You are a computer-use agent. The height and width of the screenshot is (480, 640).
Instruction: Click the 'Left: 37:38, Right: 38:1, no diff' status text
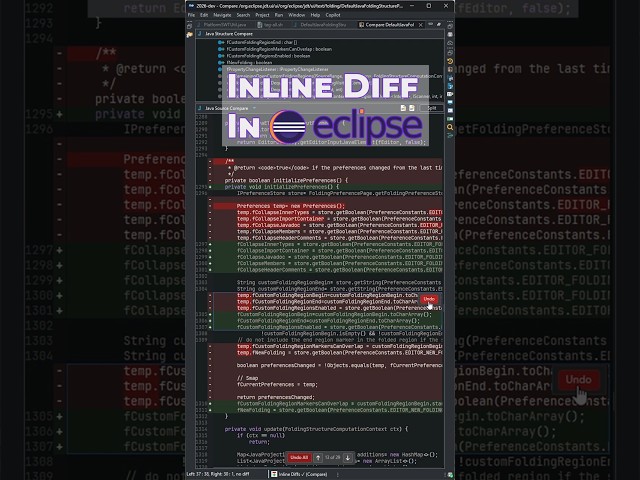(x=218, y=474)
